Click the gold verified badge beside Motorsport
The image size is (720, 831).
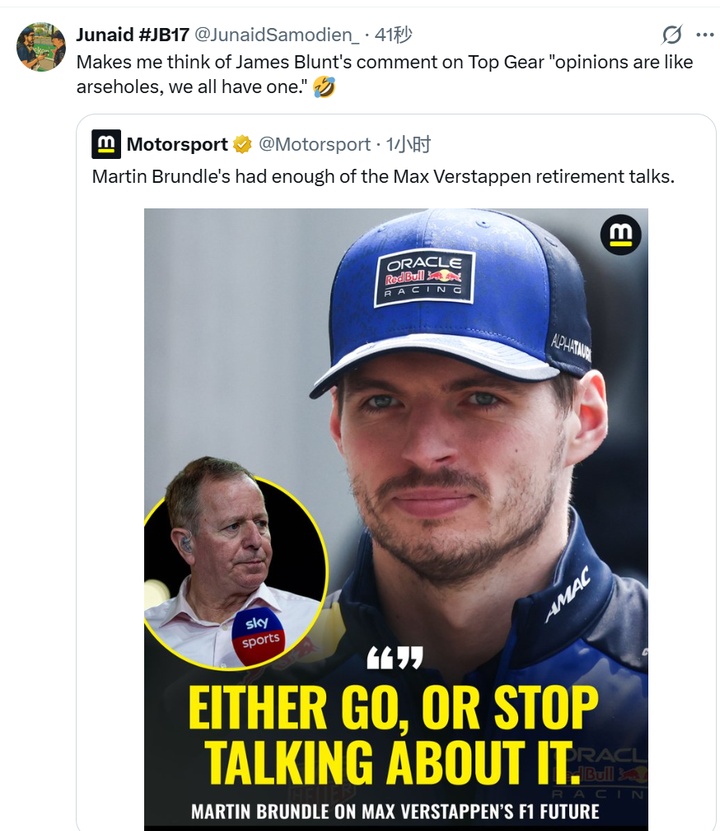point(242,145)
